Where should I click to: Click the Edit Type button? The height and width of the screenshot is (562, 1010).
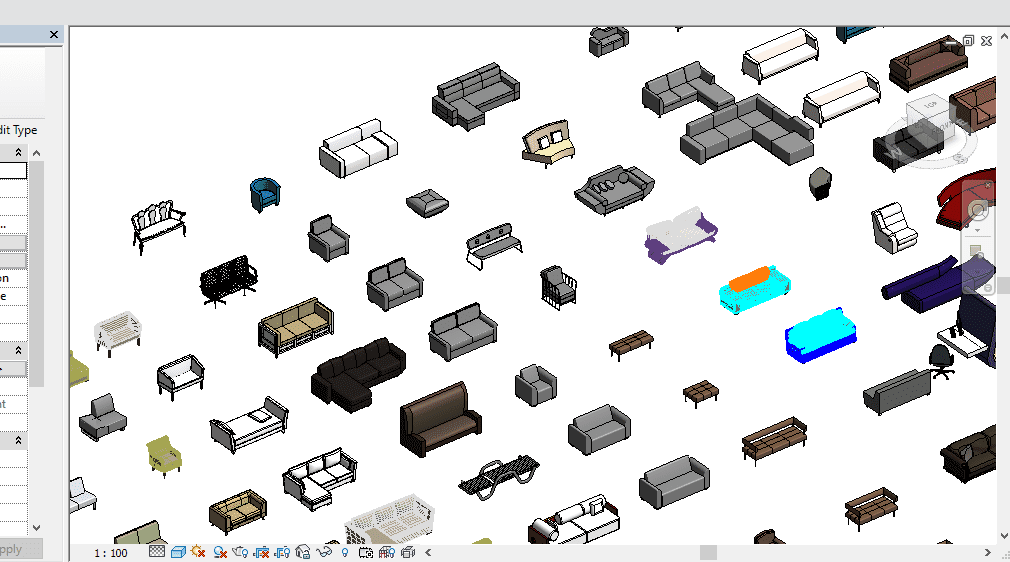tap(18, 130)
